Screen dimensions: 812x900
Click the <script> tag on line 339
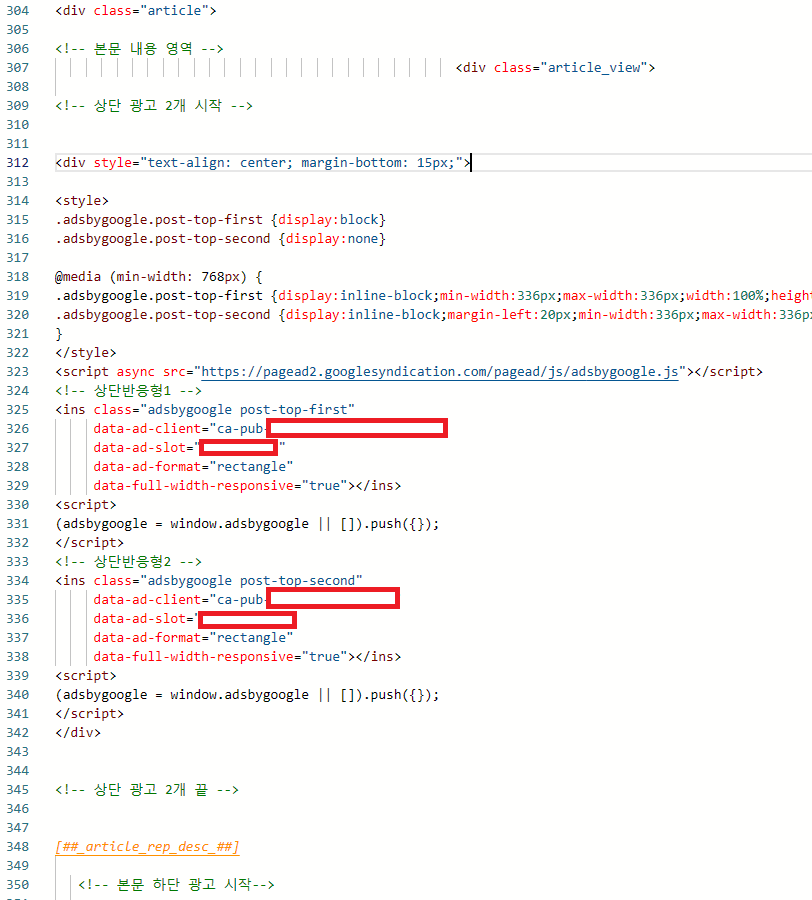tap(86, 676)
